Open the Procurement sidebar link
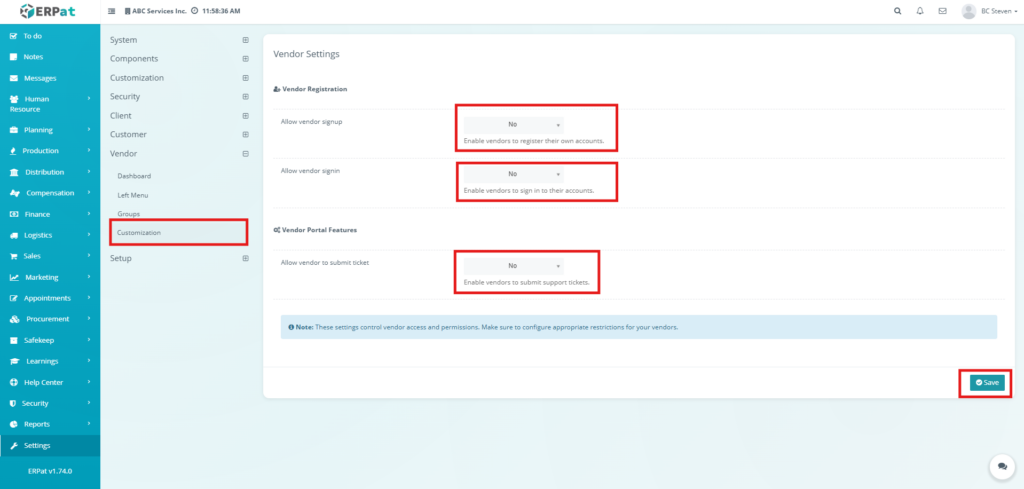Screen dimensions: 1024x489 (50, 319)
